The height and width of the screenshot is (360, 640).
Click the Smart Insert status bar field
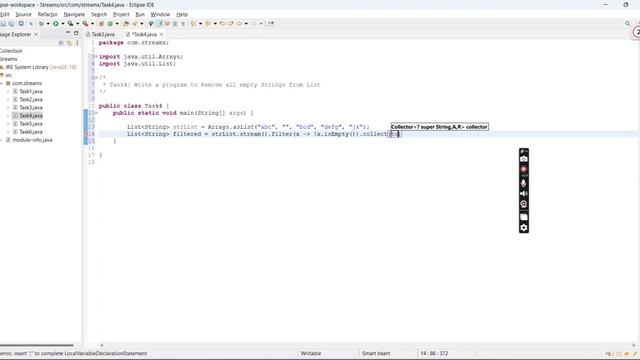pos(376,353)
